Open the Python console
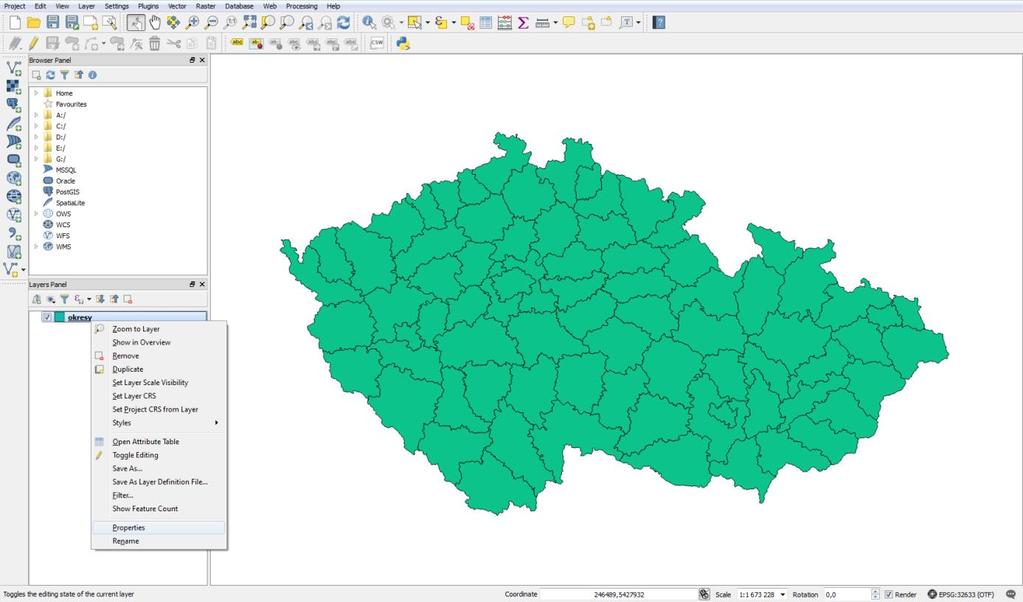The image size is (1023, 602). pyautogui.click(x=403, y=44)
